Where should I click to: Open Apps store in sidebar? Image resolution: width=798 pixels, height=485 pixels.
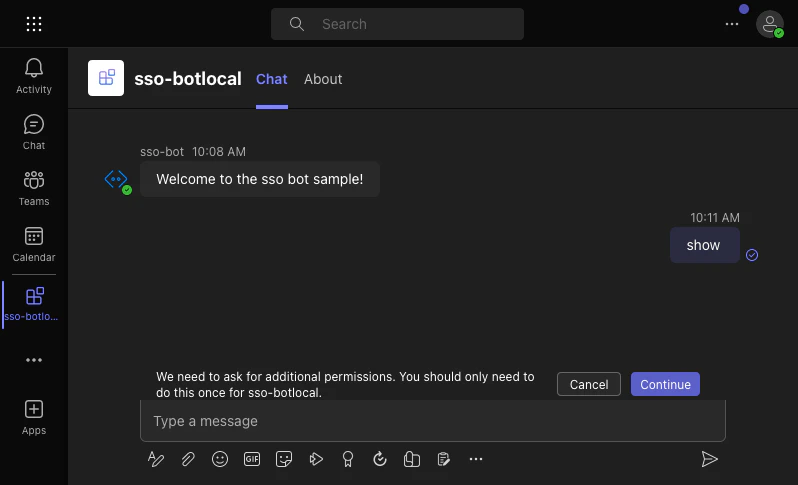point(34,417)
